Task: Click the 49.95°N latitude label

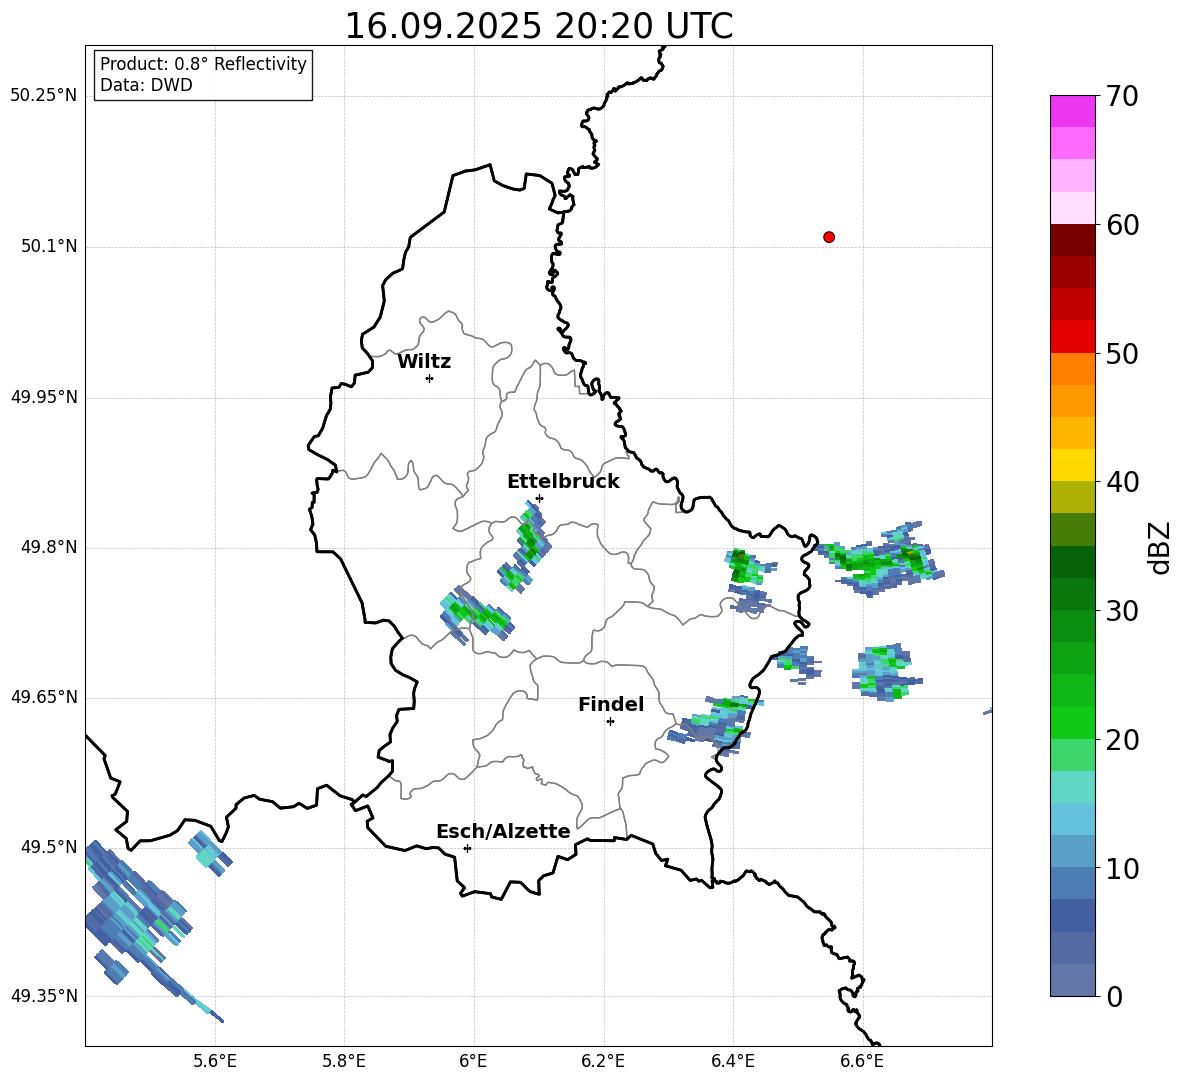Action: pyautogui.click(x=44, y=397)
